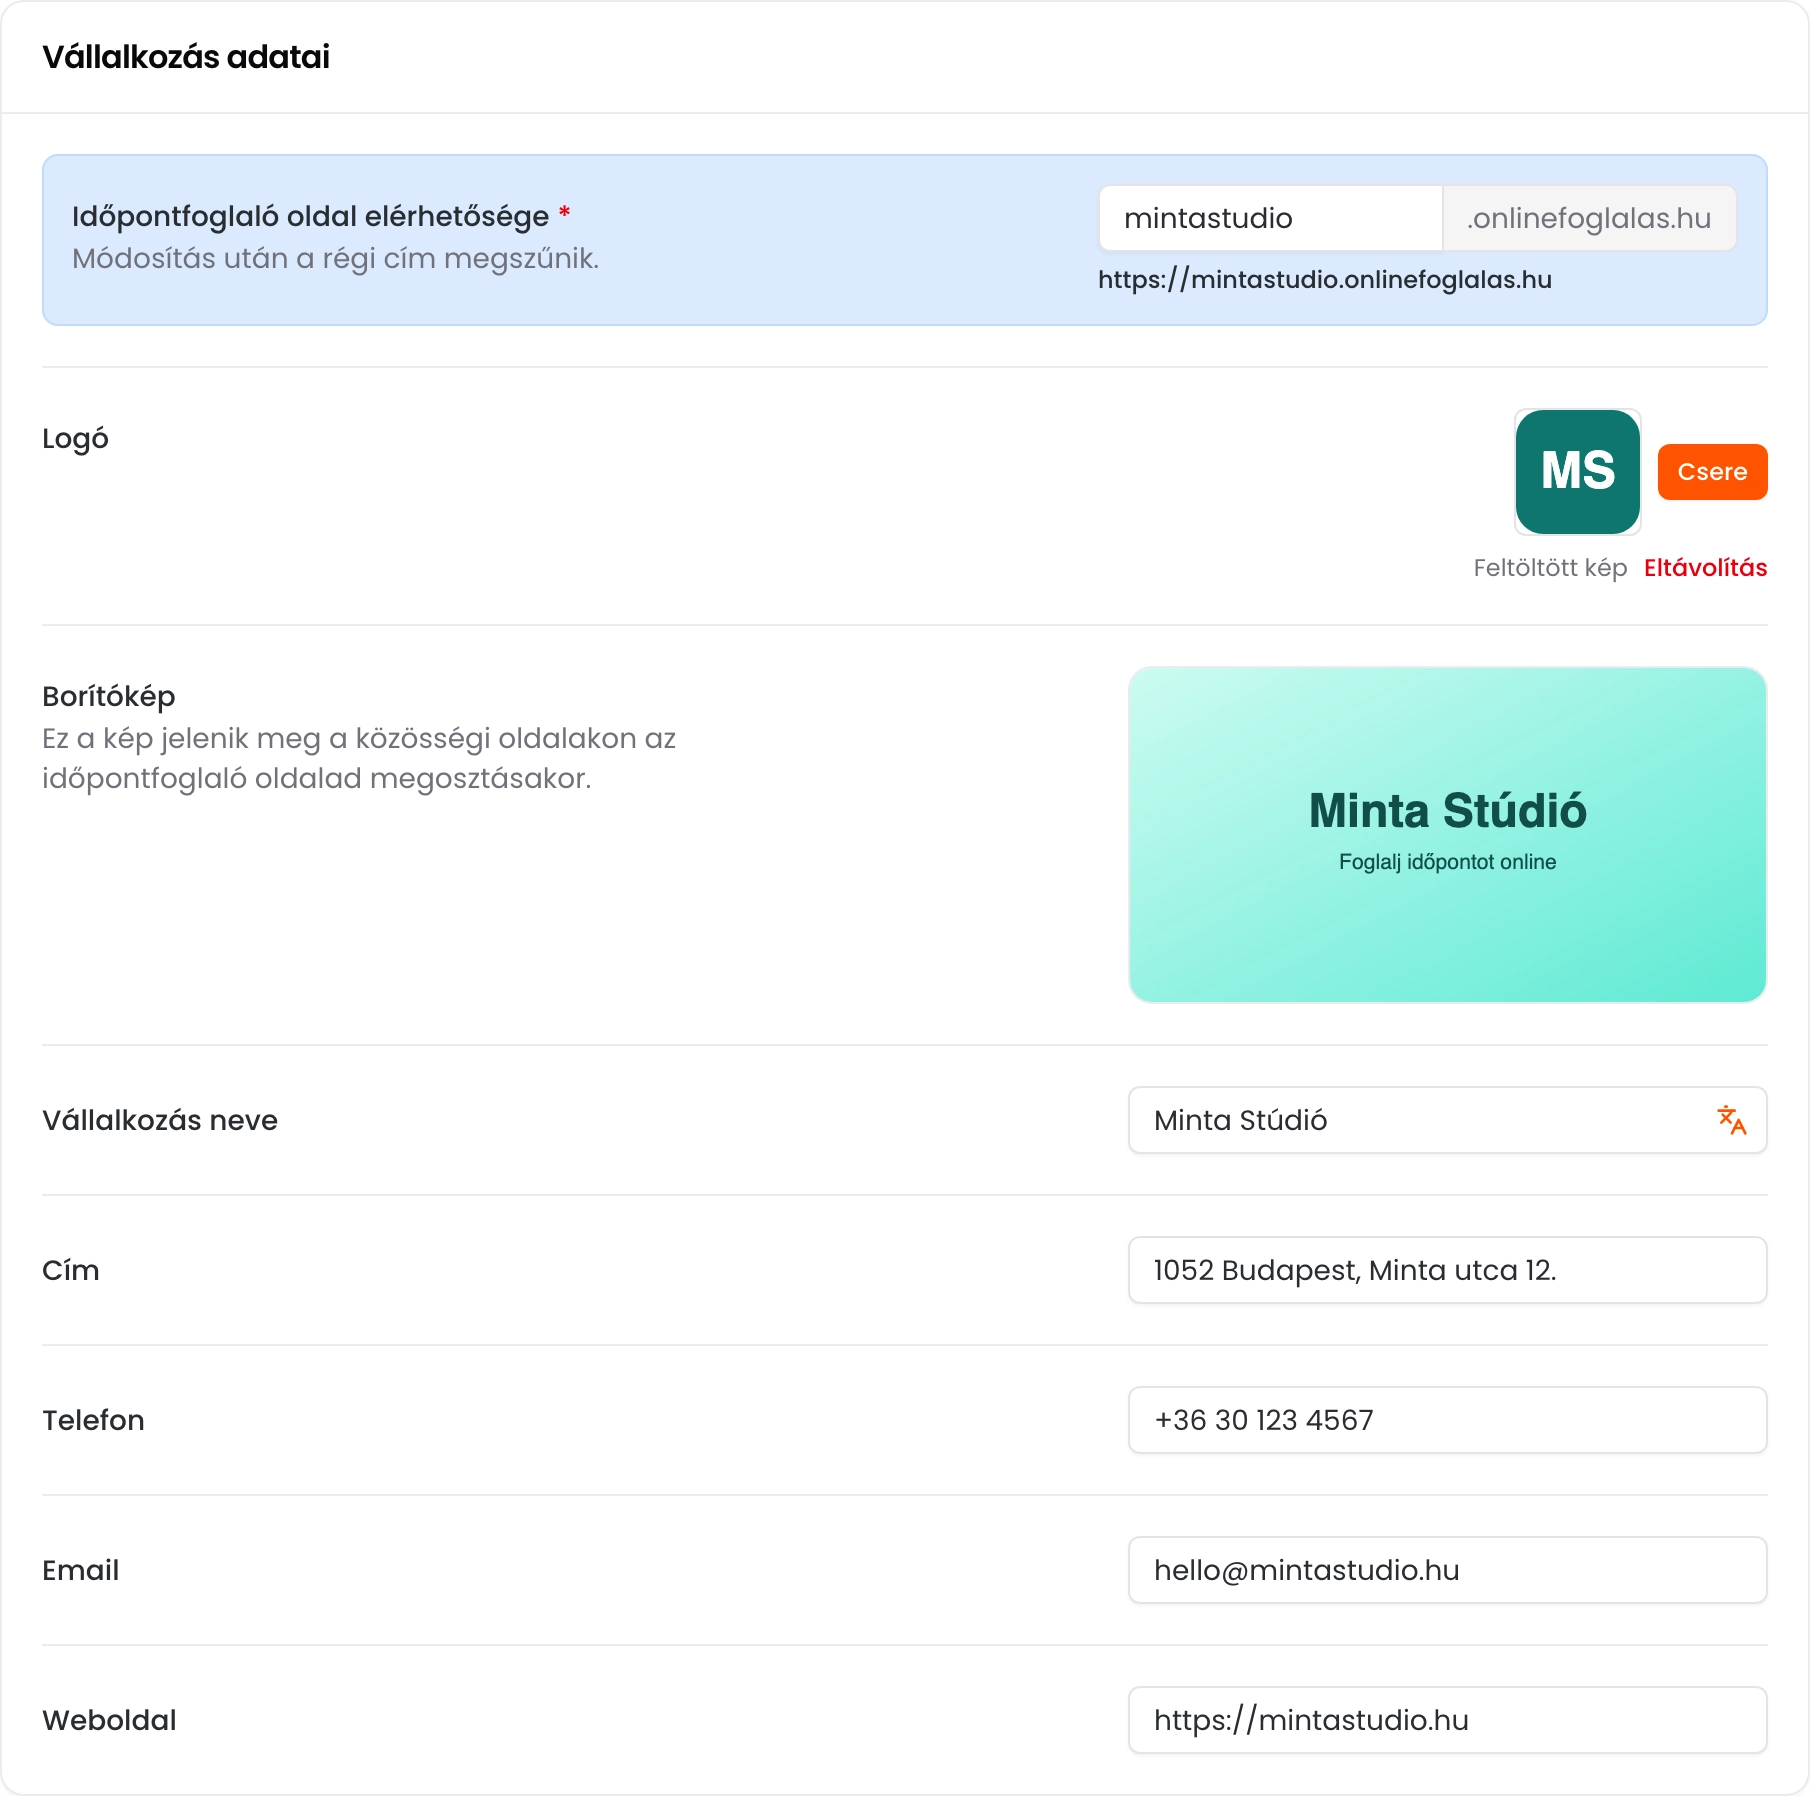The width and height of the screenshot is (1810, 1796).
Task: Click the Minta Stúdió cover image
Action: click(x=1448, y=835)
